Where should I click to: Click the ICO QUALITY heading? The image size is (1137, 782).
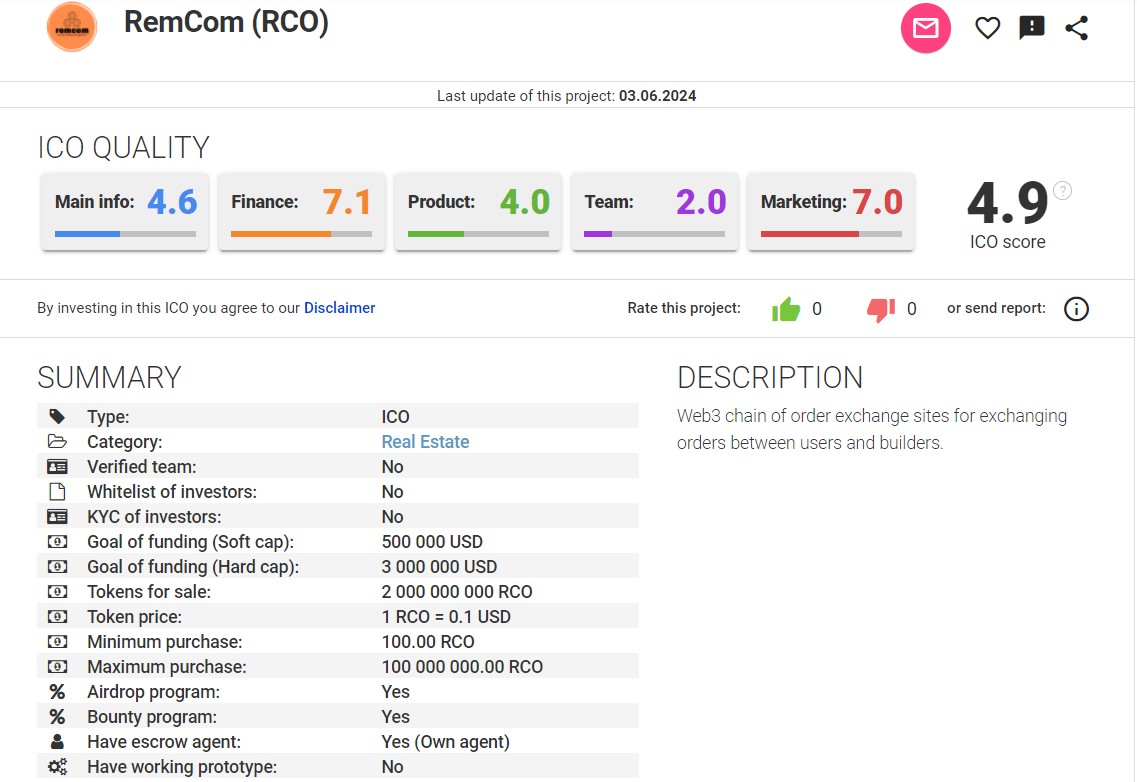(x=124, y=148)
